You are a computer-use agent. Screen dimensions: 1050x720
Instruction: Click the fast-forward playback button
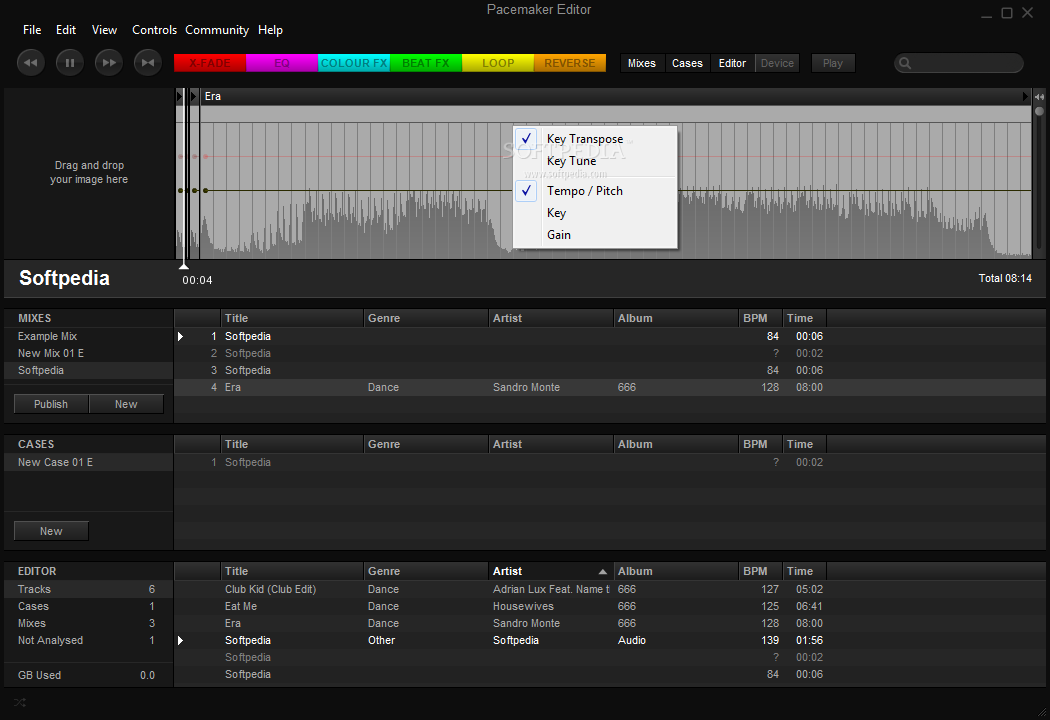click(x=108, y=63)
